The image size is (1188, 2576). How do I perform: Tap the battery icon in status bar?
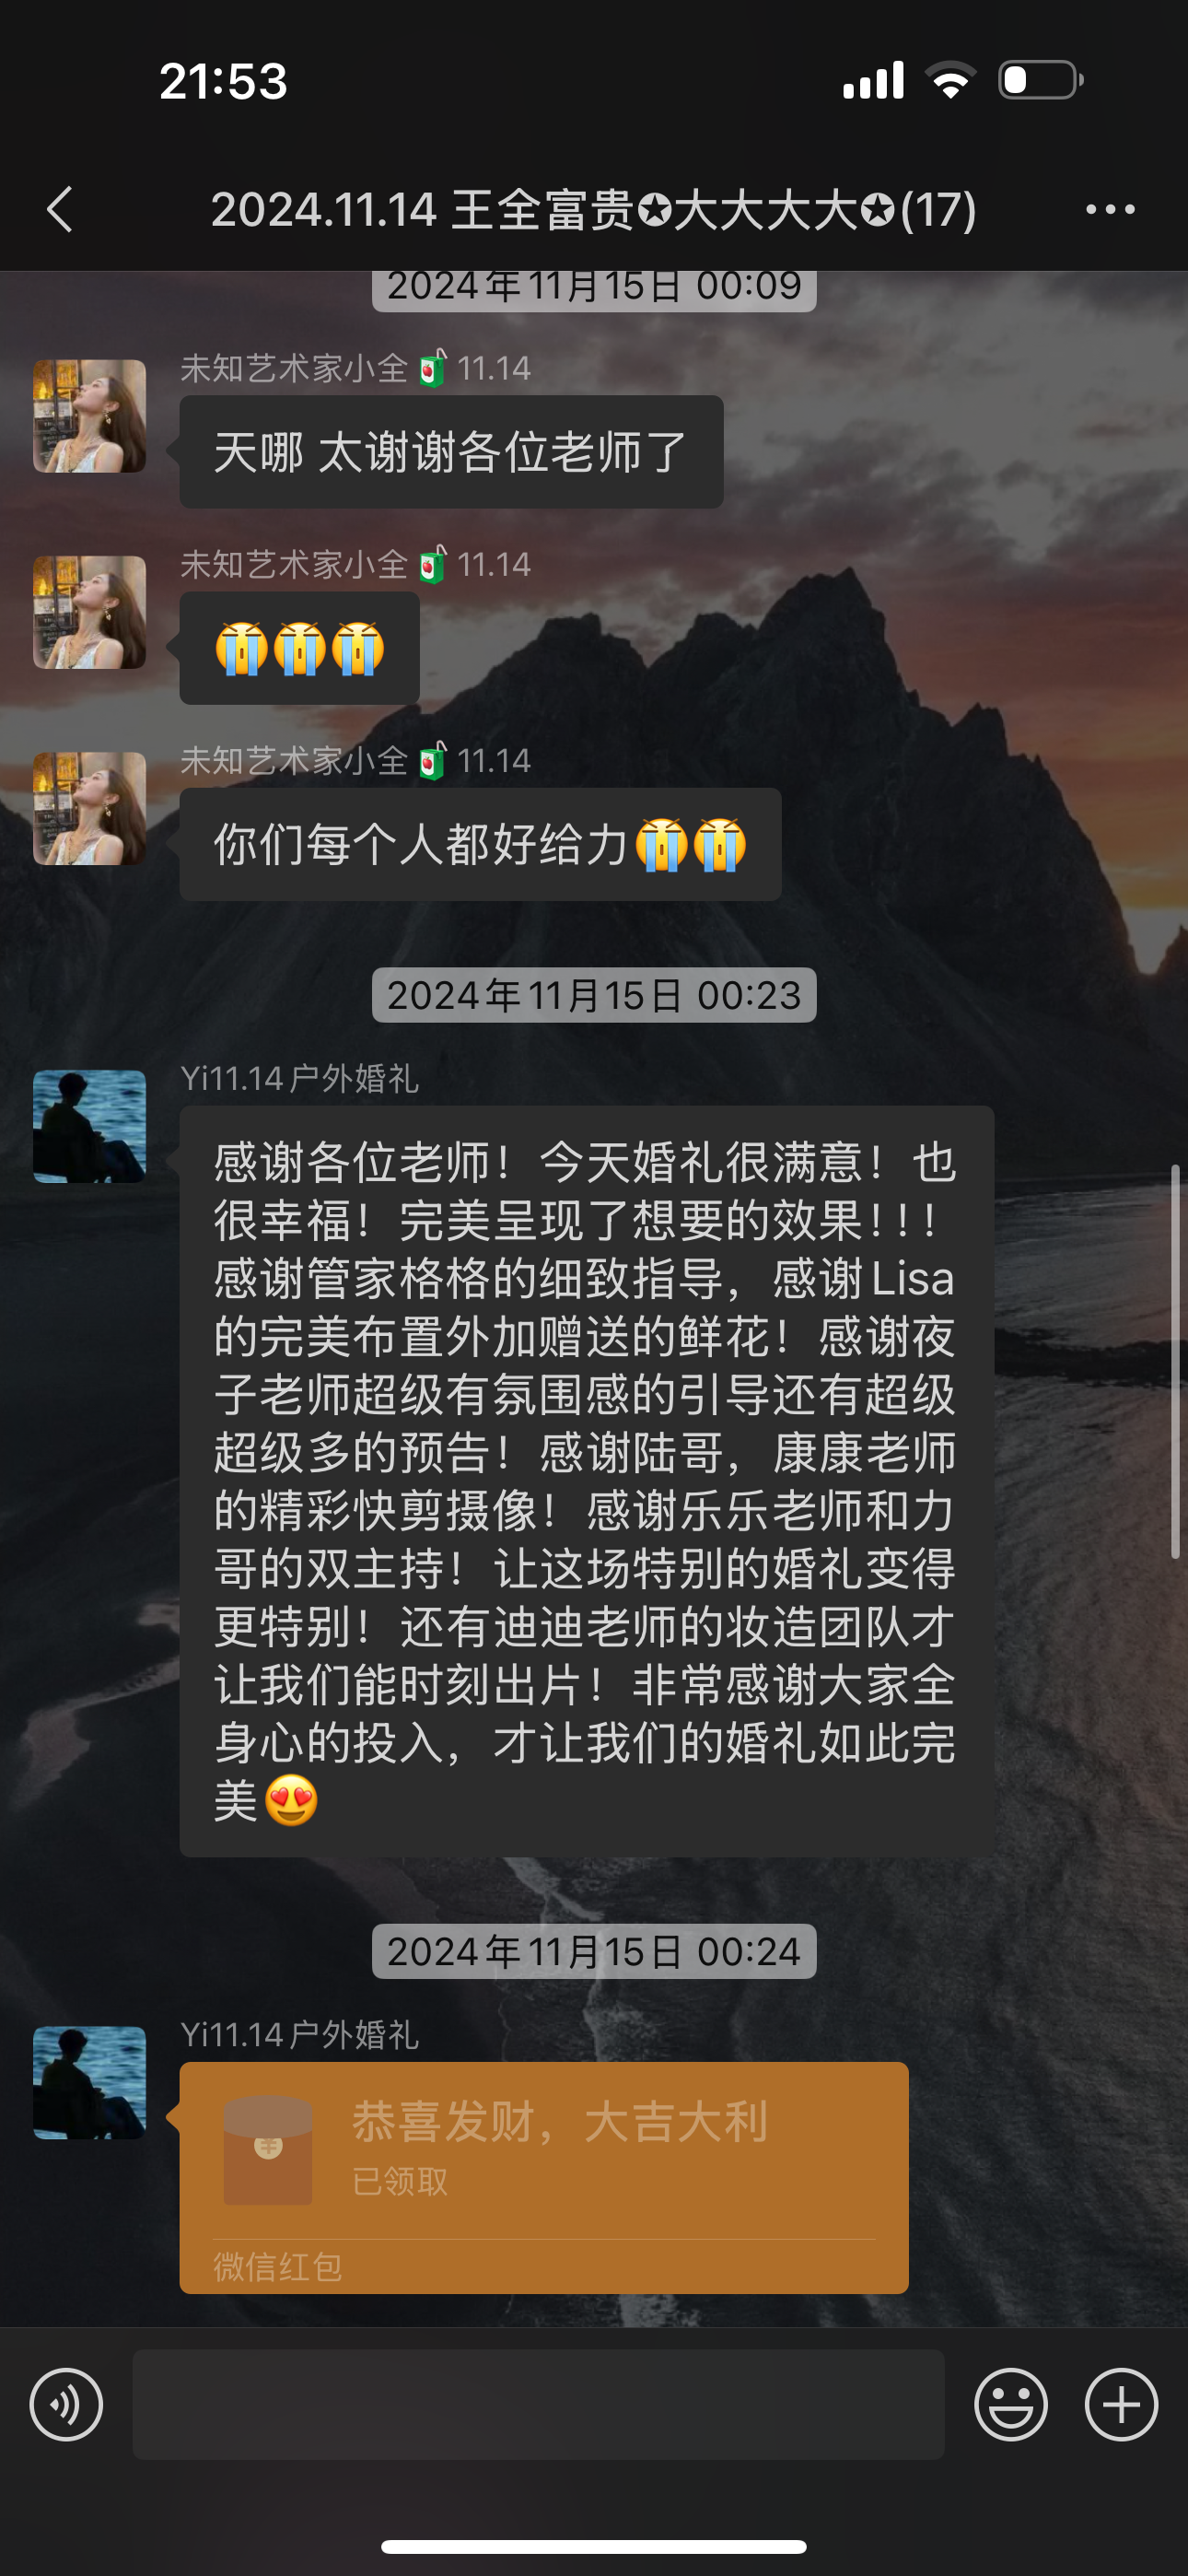[x=1040, y=80]
